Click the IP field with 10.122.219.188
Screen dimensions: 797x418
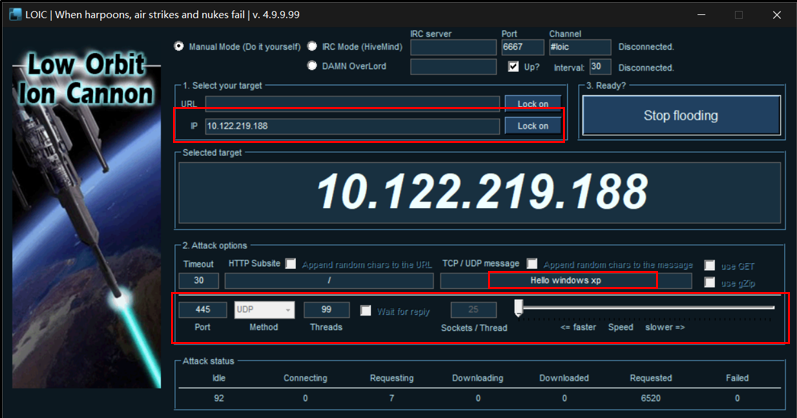coord(352,126)
